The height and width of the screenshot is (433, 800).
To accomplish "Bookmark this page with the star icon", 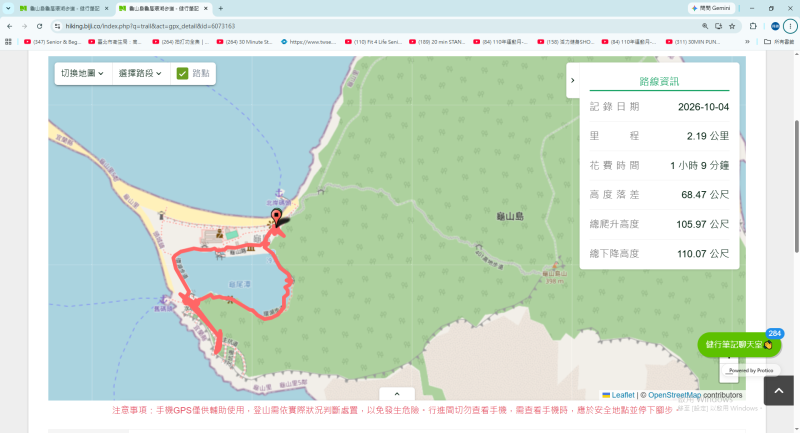I will [732, 26].
